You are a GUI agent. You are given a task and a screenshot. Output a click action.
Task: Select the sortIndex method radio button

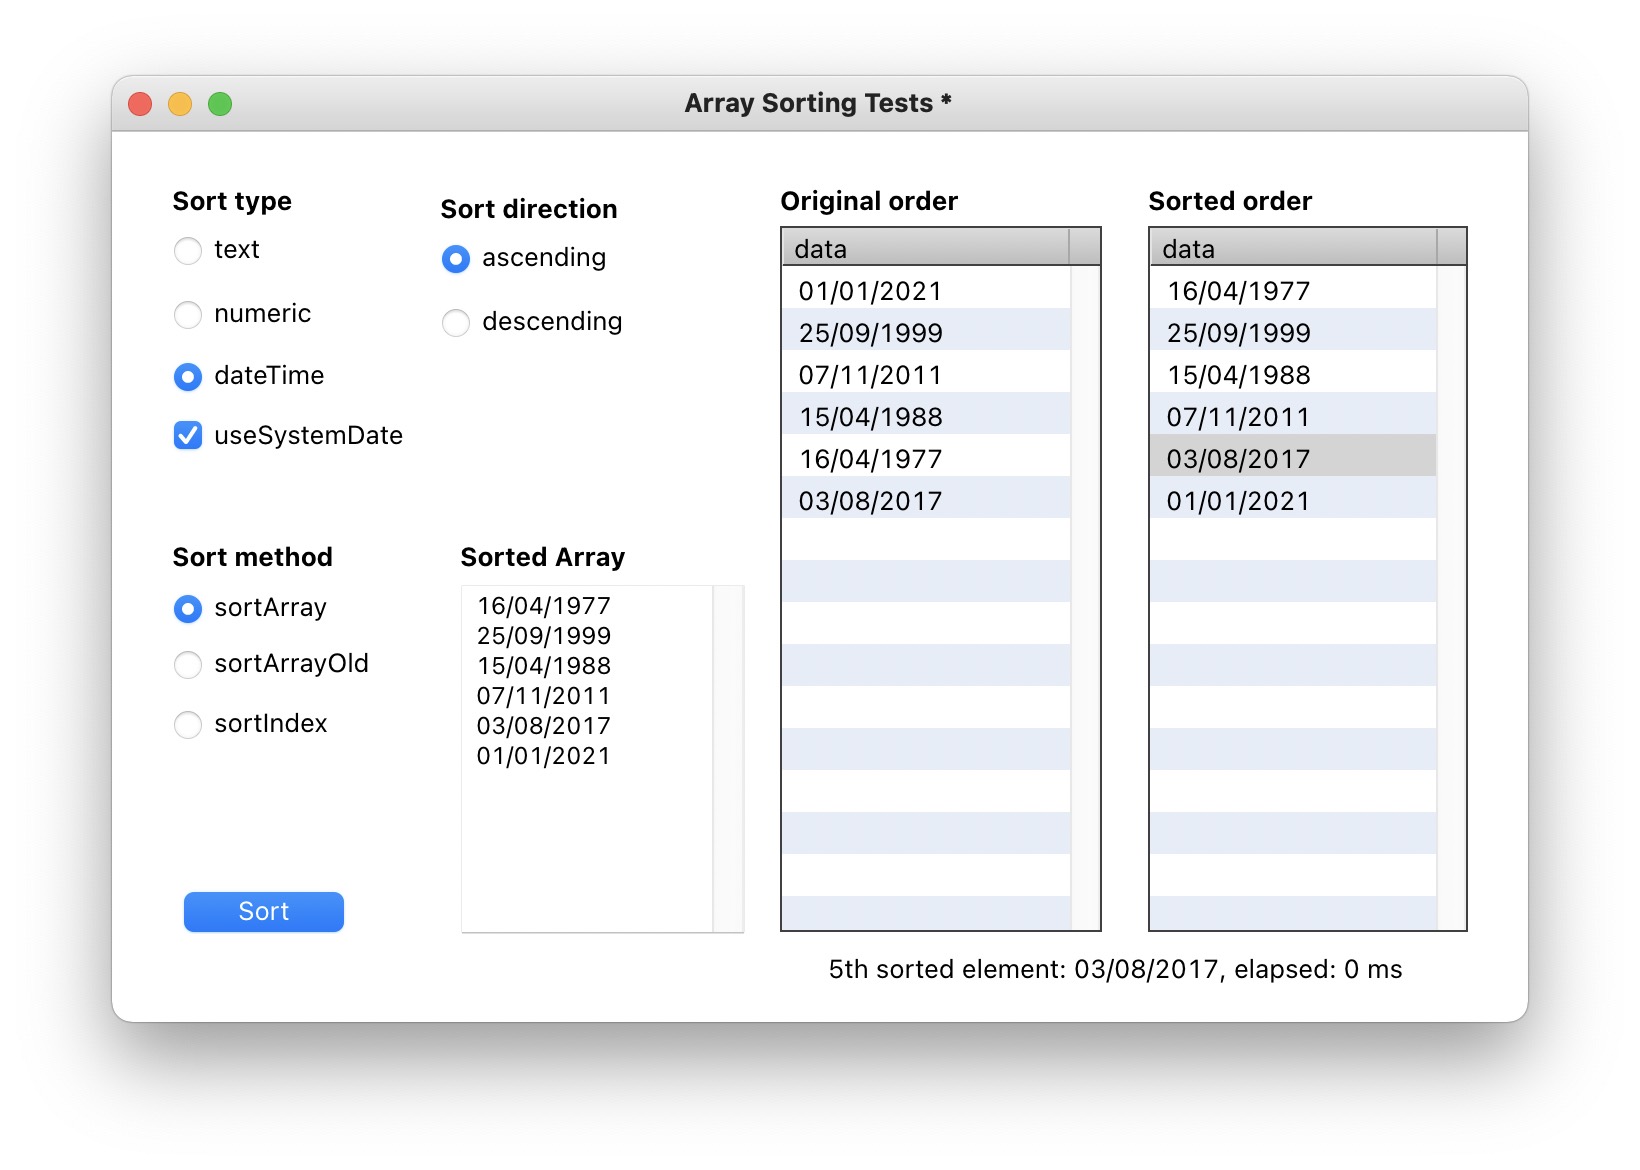(x=188, y=725)
